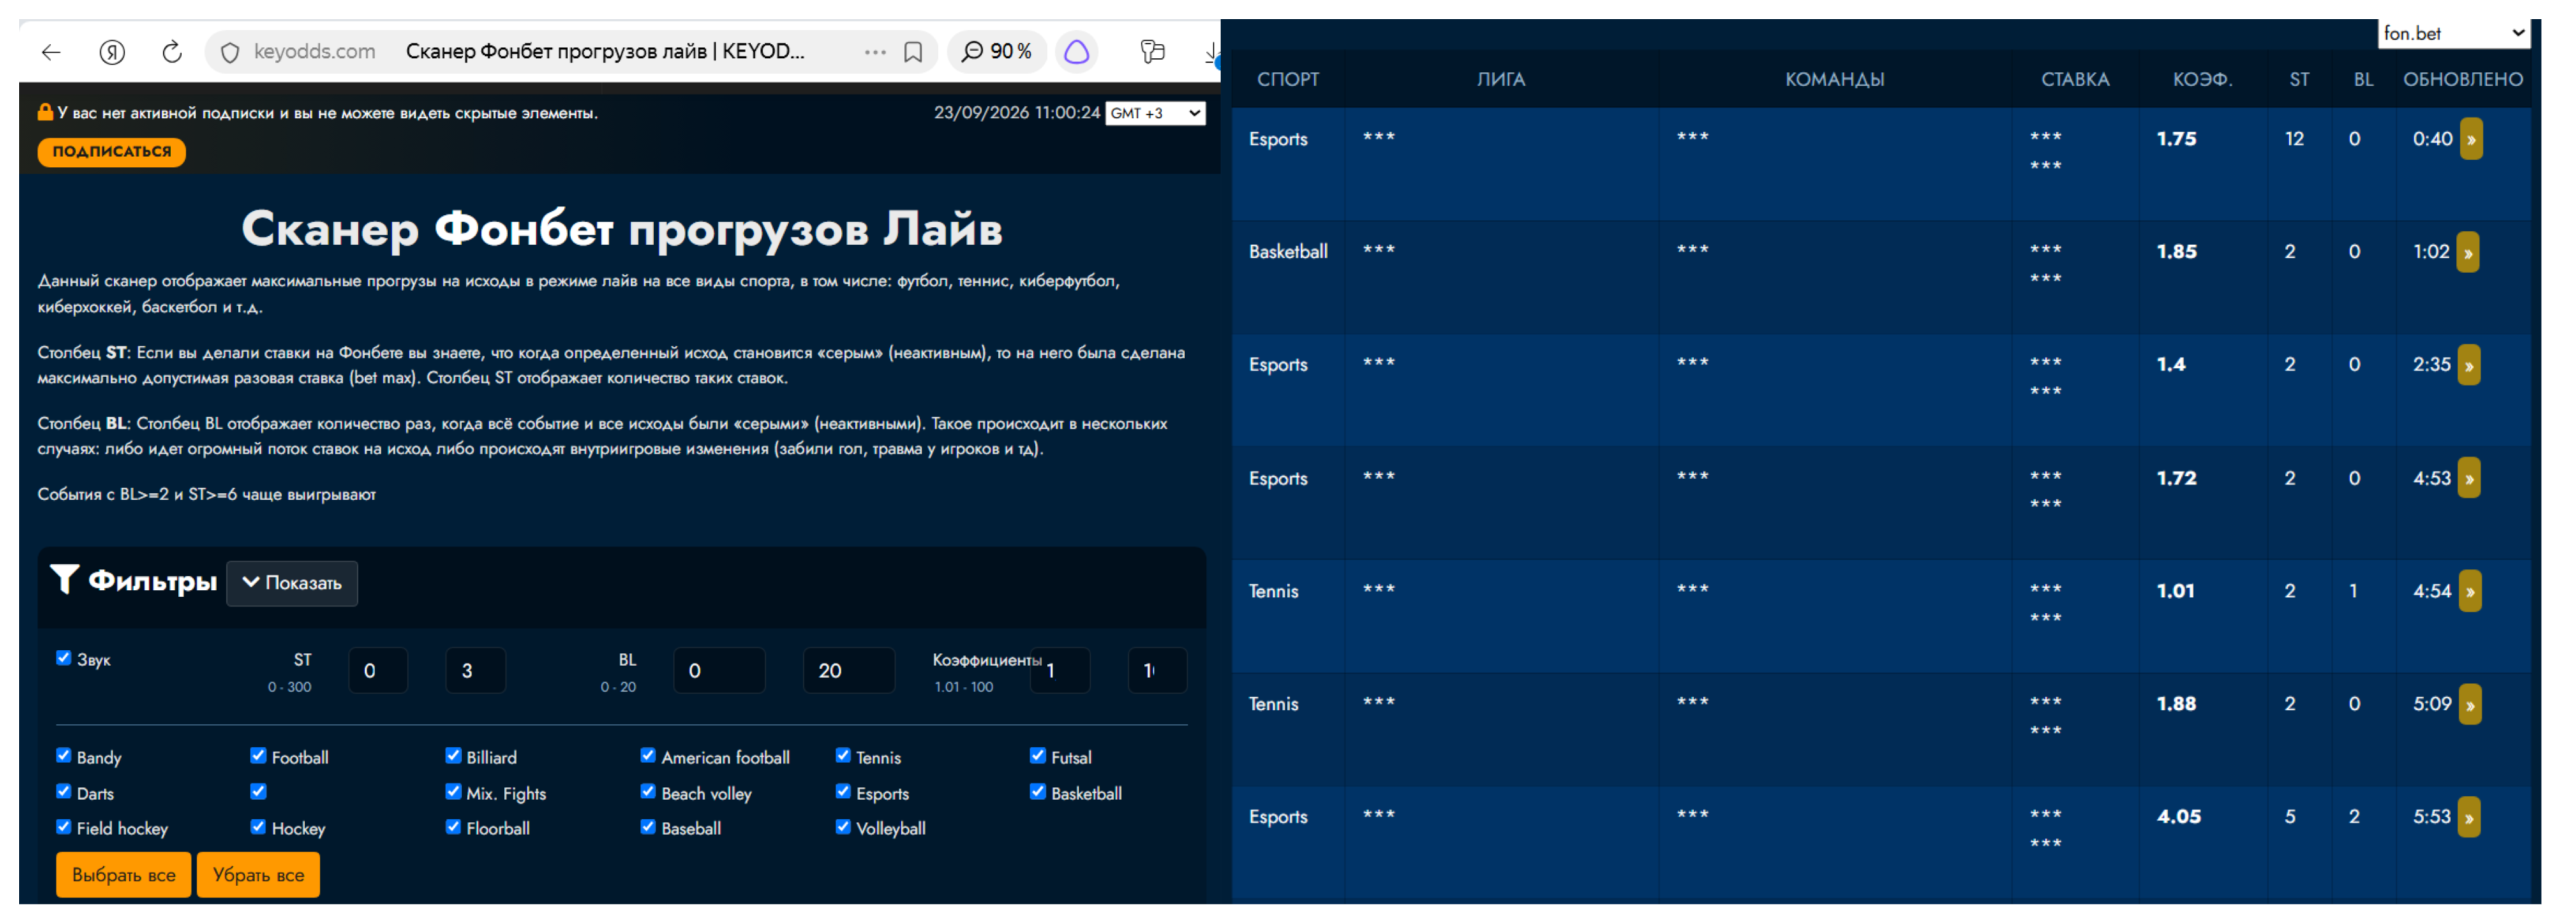2560x923 pixels.
Task: Open the arrow button in the 0:40 row
Action: 2471,139
